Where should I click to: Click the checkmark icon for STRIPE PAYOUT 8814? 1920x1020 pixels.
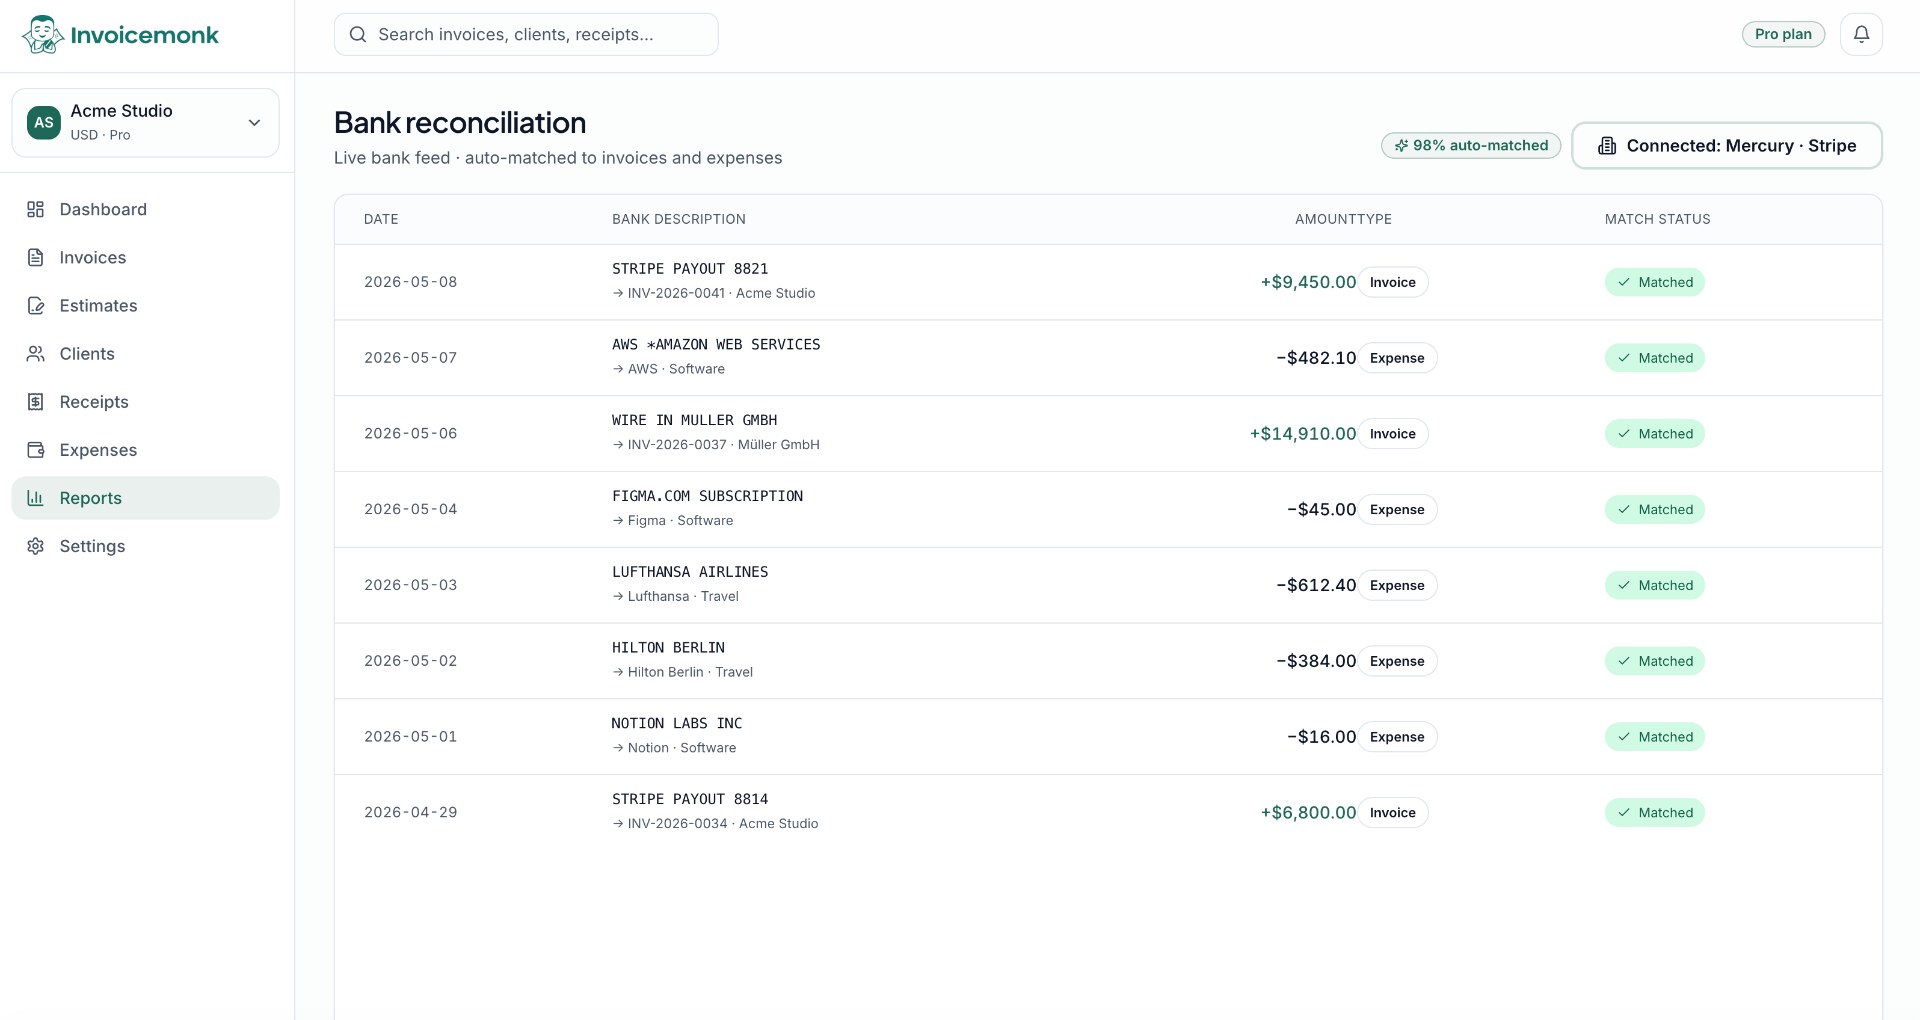tap(1624, 813)
